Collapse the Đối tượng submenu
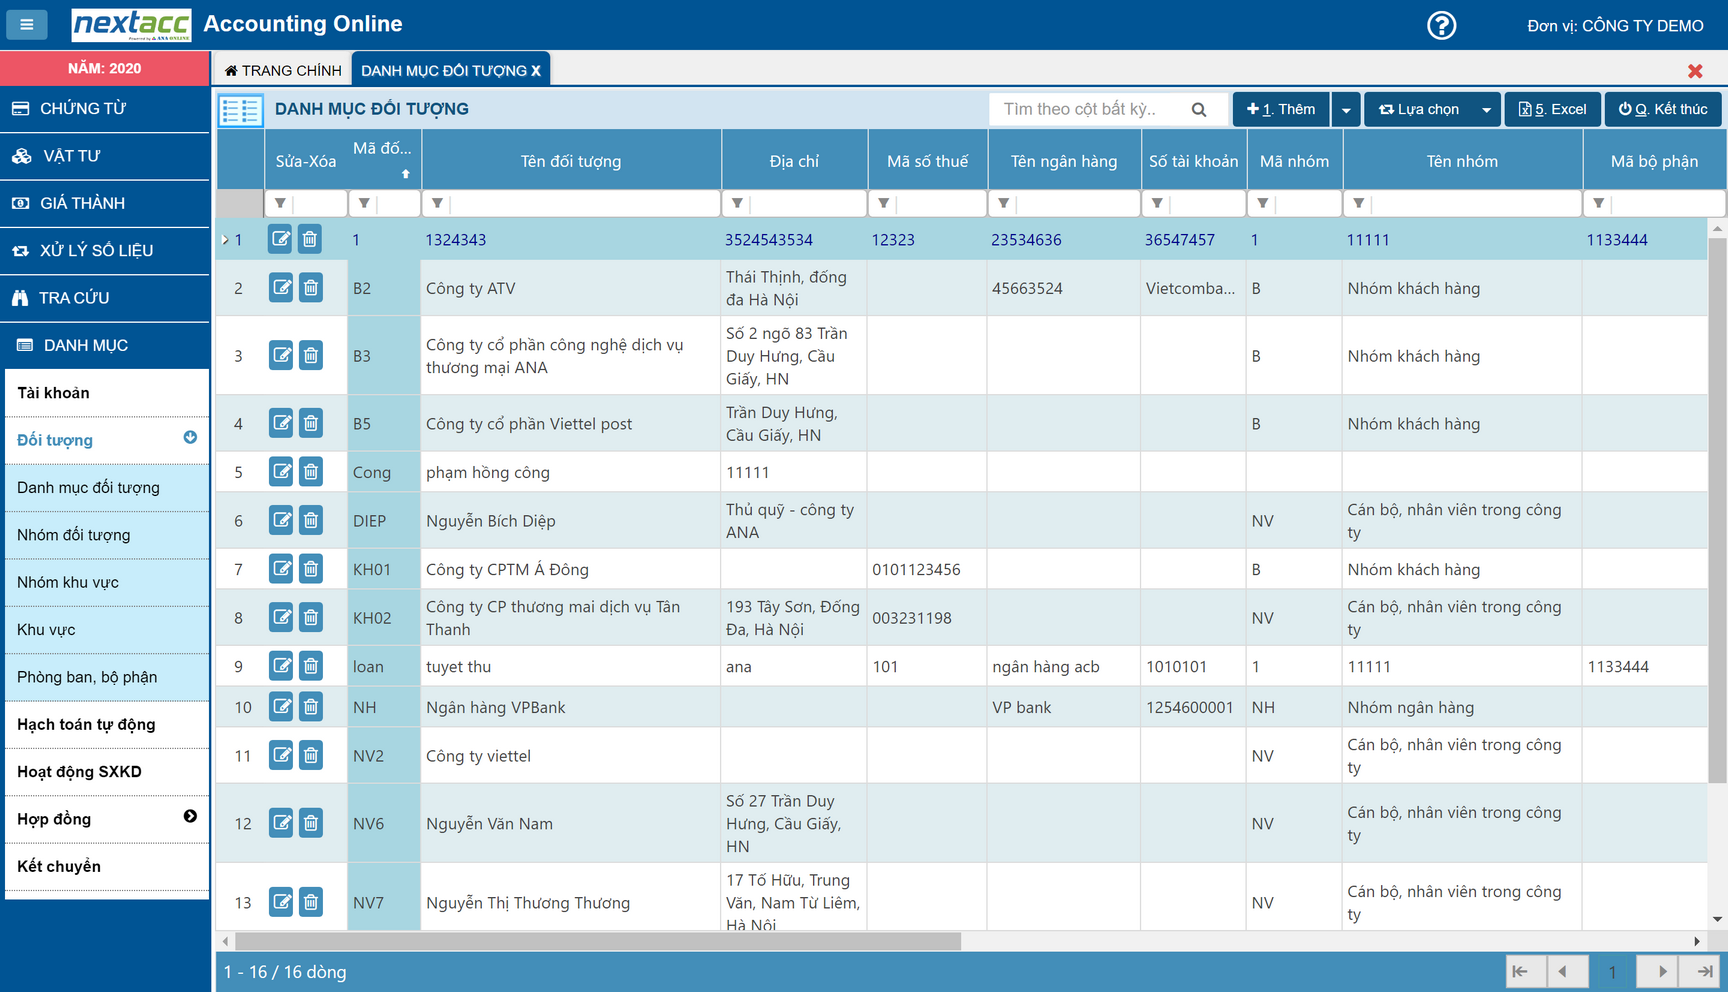Screen dimensions: 1728x992 click(x=190, y=438)
